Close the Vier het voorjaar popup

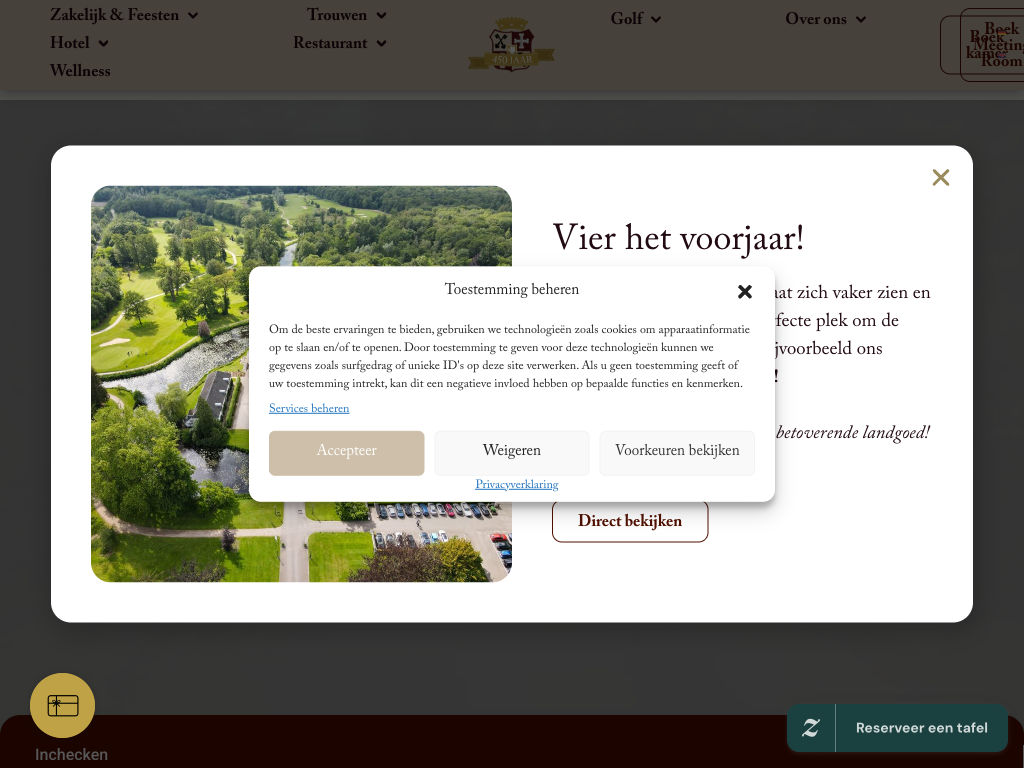tap(940, 178)
